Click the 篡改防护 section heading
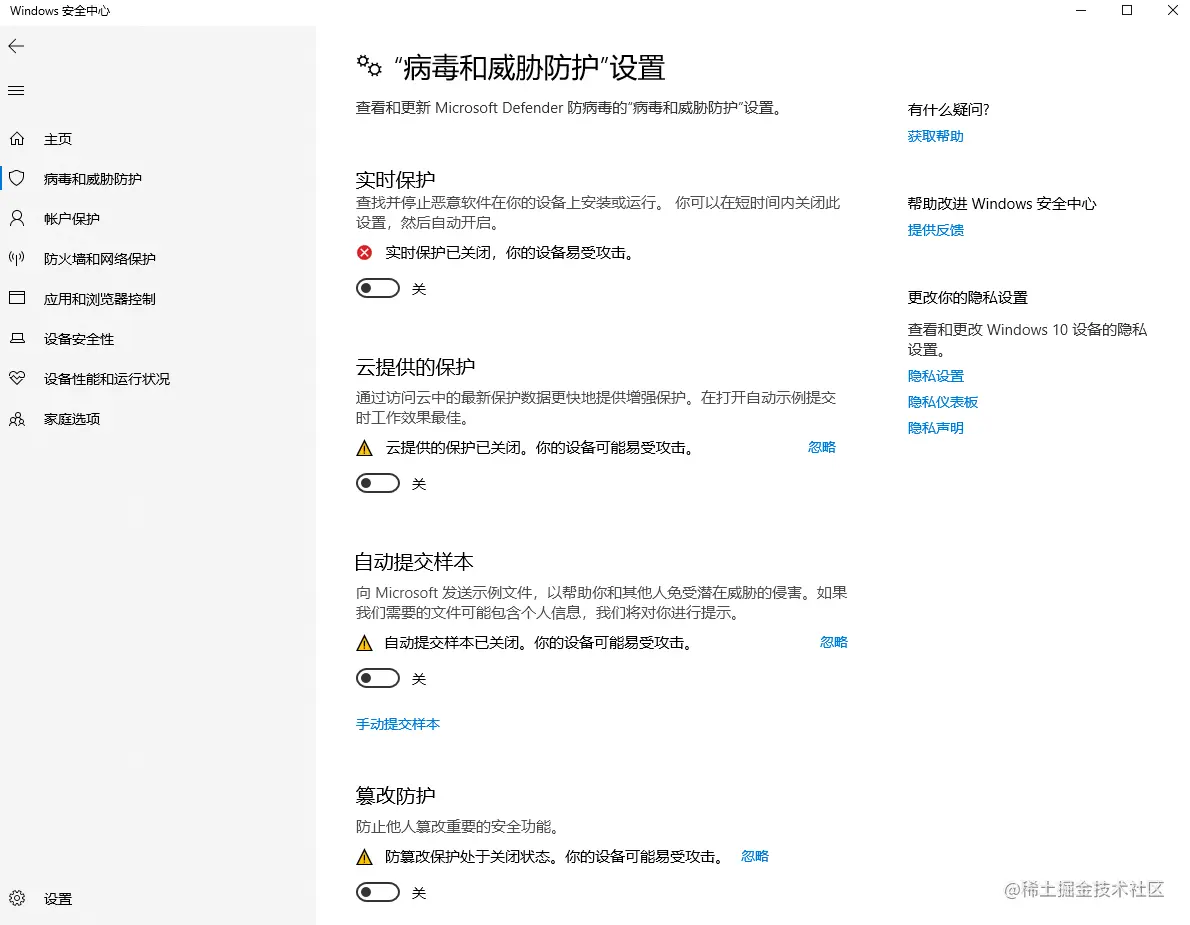The height and width of the screenshot is (925, 1190). 395,796
